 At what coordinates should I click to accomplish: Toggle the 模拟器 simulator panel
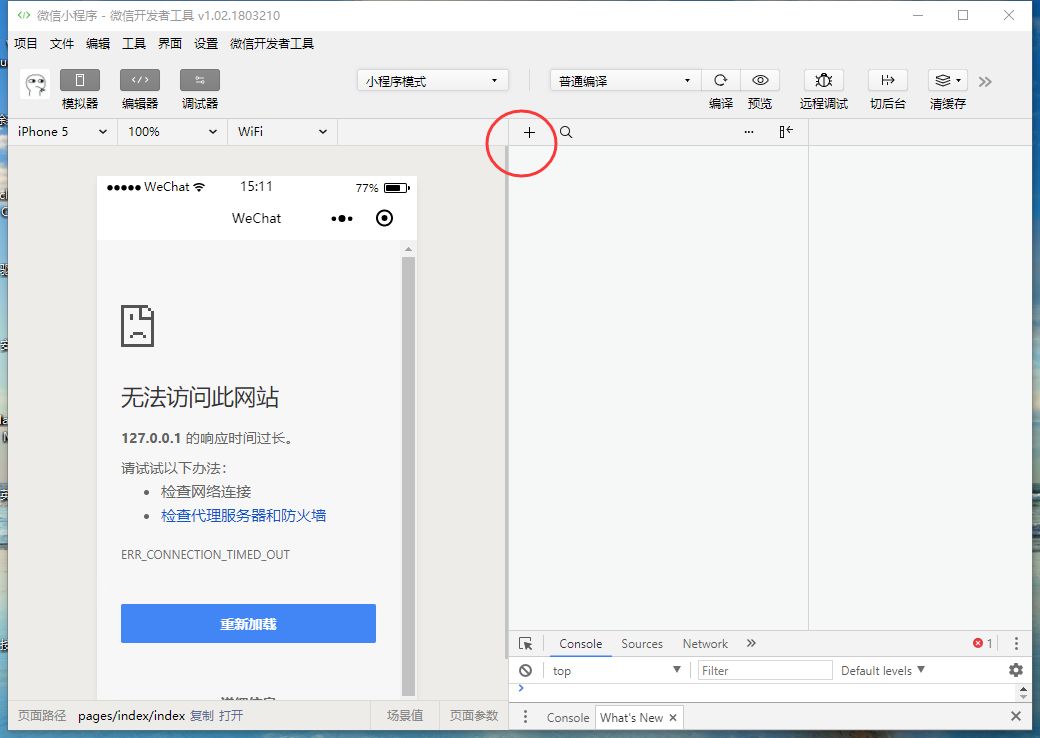click(80, 80)
